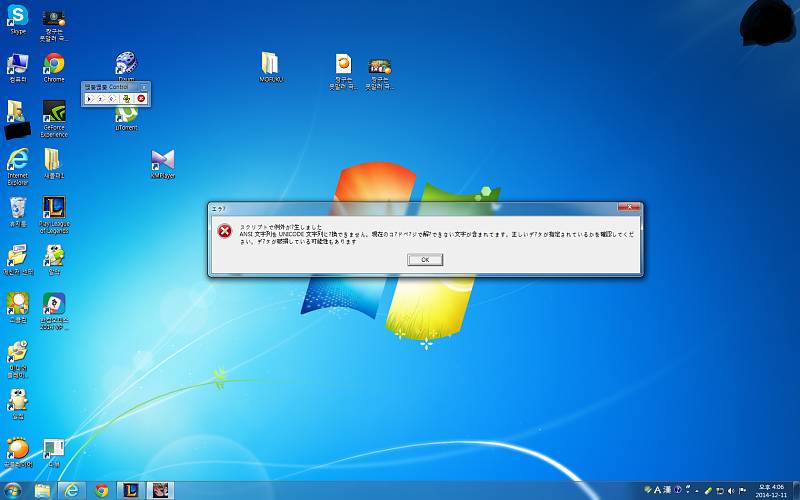The width and height of the screenshot is (800, 500).
Task: Open Internet Explorer desktop shortcut
Action: click(x=18, y=160)
